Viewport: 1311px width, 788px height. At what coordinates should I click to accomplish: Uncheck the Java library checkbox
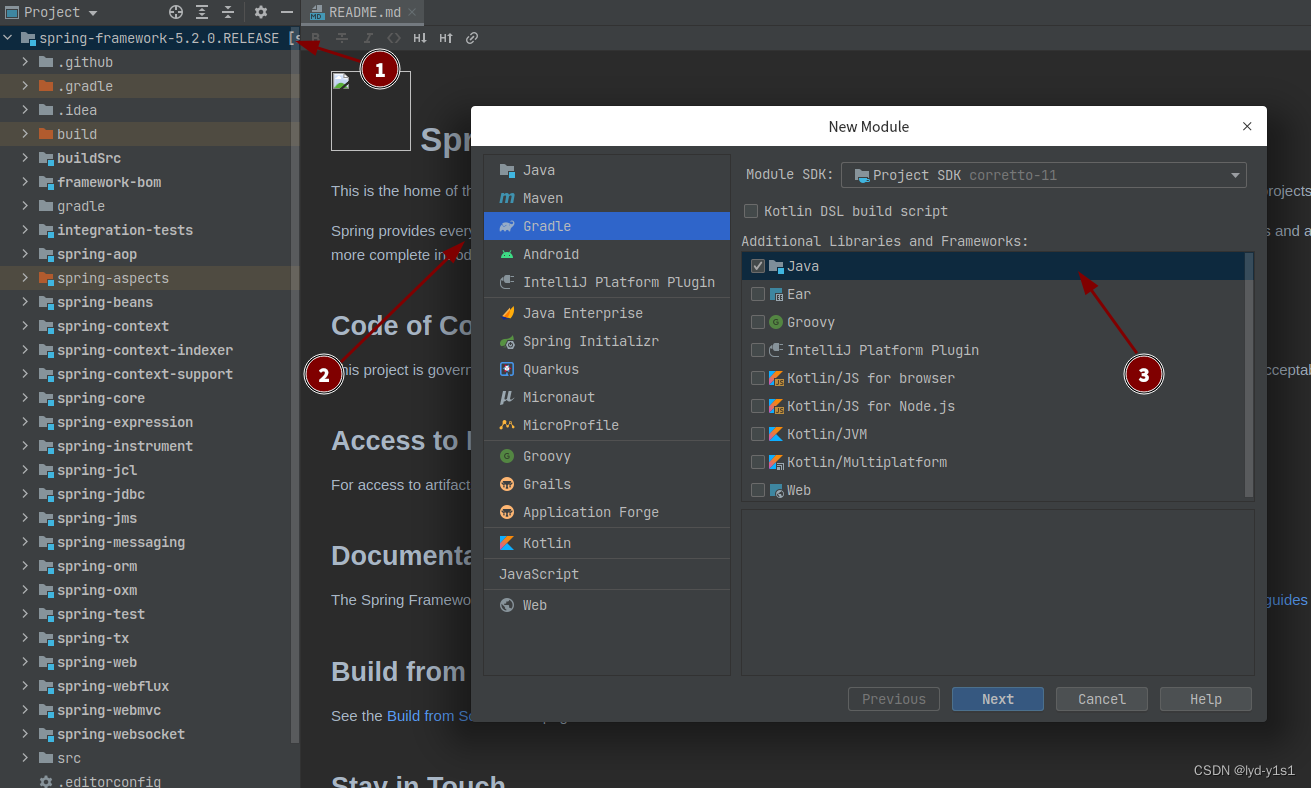click(x=758, y=266)
